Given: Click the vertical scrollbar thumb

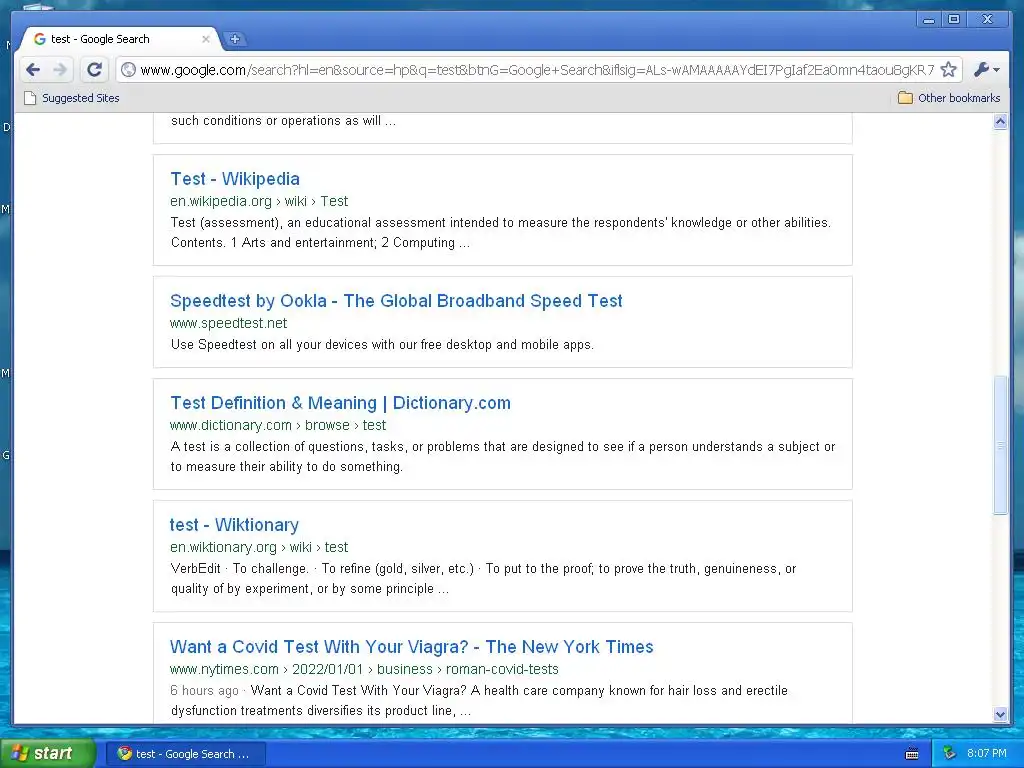Looking at the screenshot, I should click(x=1000, y=445).
